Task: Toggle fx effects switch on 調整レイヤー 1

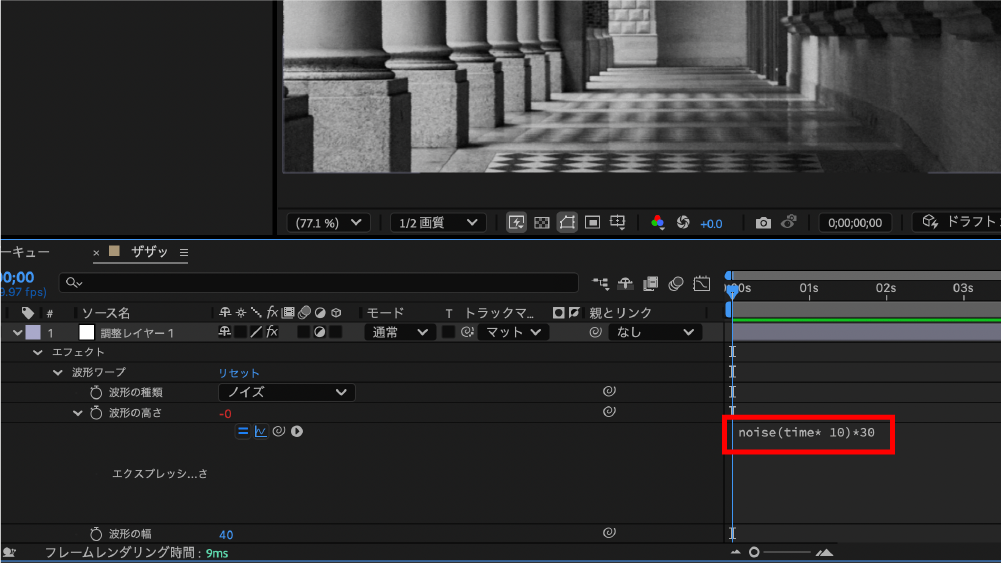Action: click(272, 332)
